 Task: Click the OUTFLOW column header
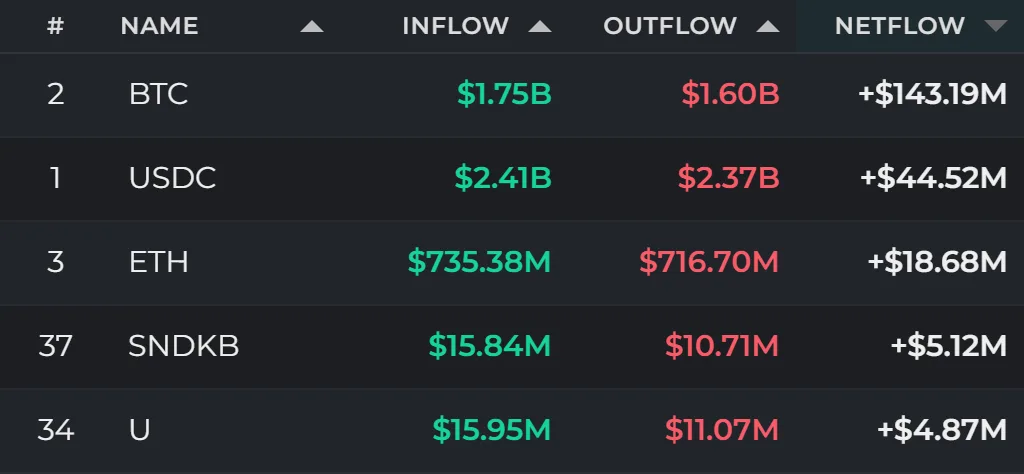coord(670,26)
